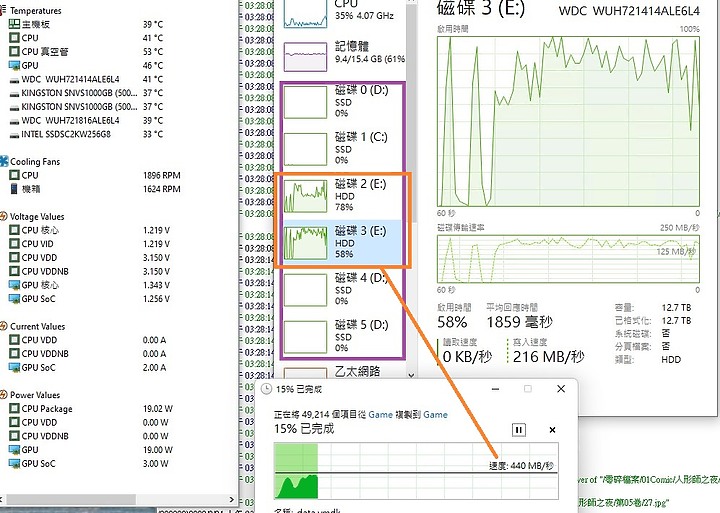
Task: Click the horizontal scrollbar thumb in sensor panel
Action: pos(71,499)
